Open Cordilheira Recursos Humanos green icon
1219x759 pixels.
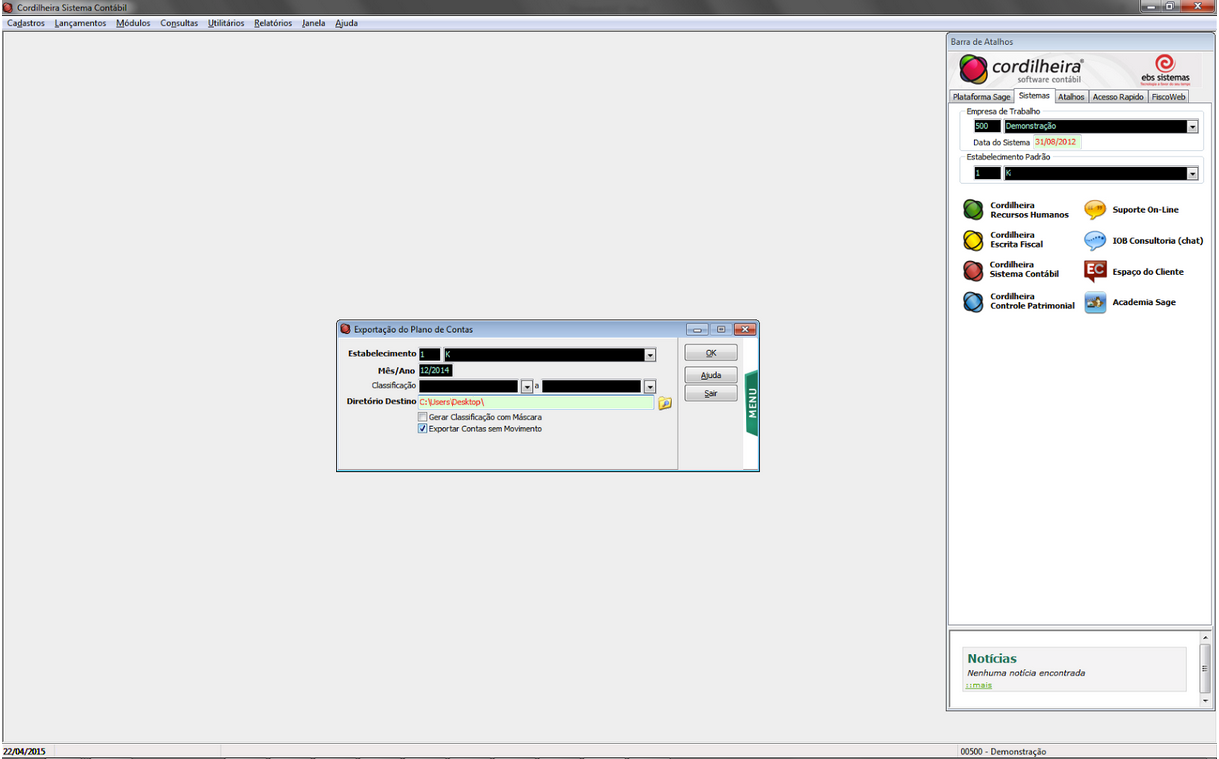pyautogui.click(x=973, y=210)
